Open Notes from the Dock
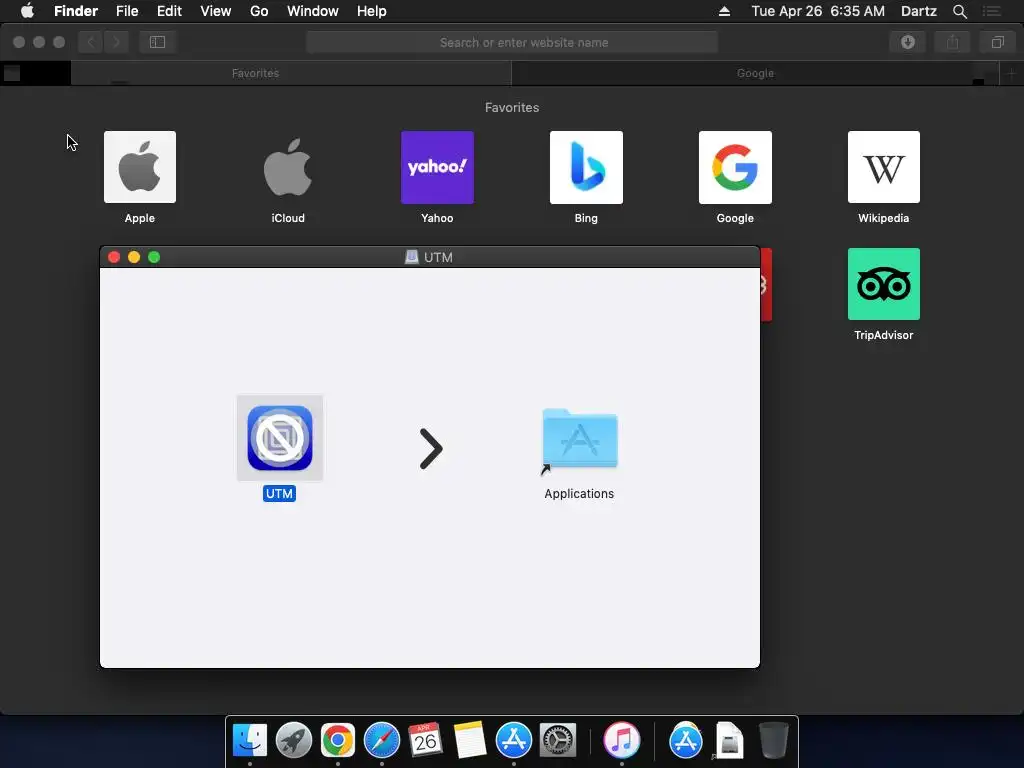The width and height of the screenshot is (1024, 768). (469, 740)
